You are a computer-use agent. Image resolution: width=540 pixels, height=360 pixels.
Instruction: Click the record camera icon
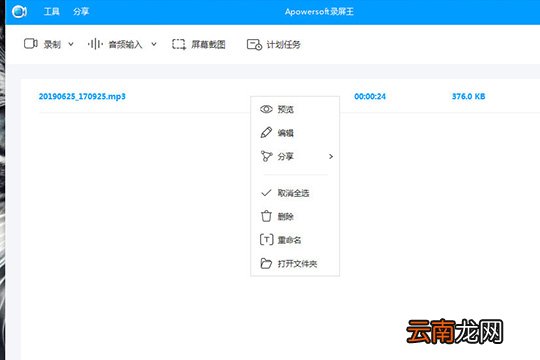[x=31, y=44]
